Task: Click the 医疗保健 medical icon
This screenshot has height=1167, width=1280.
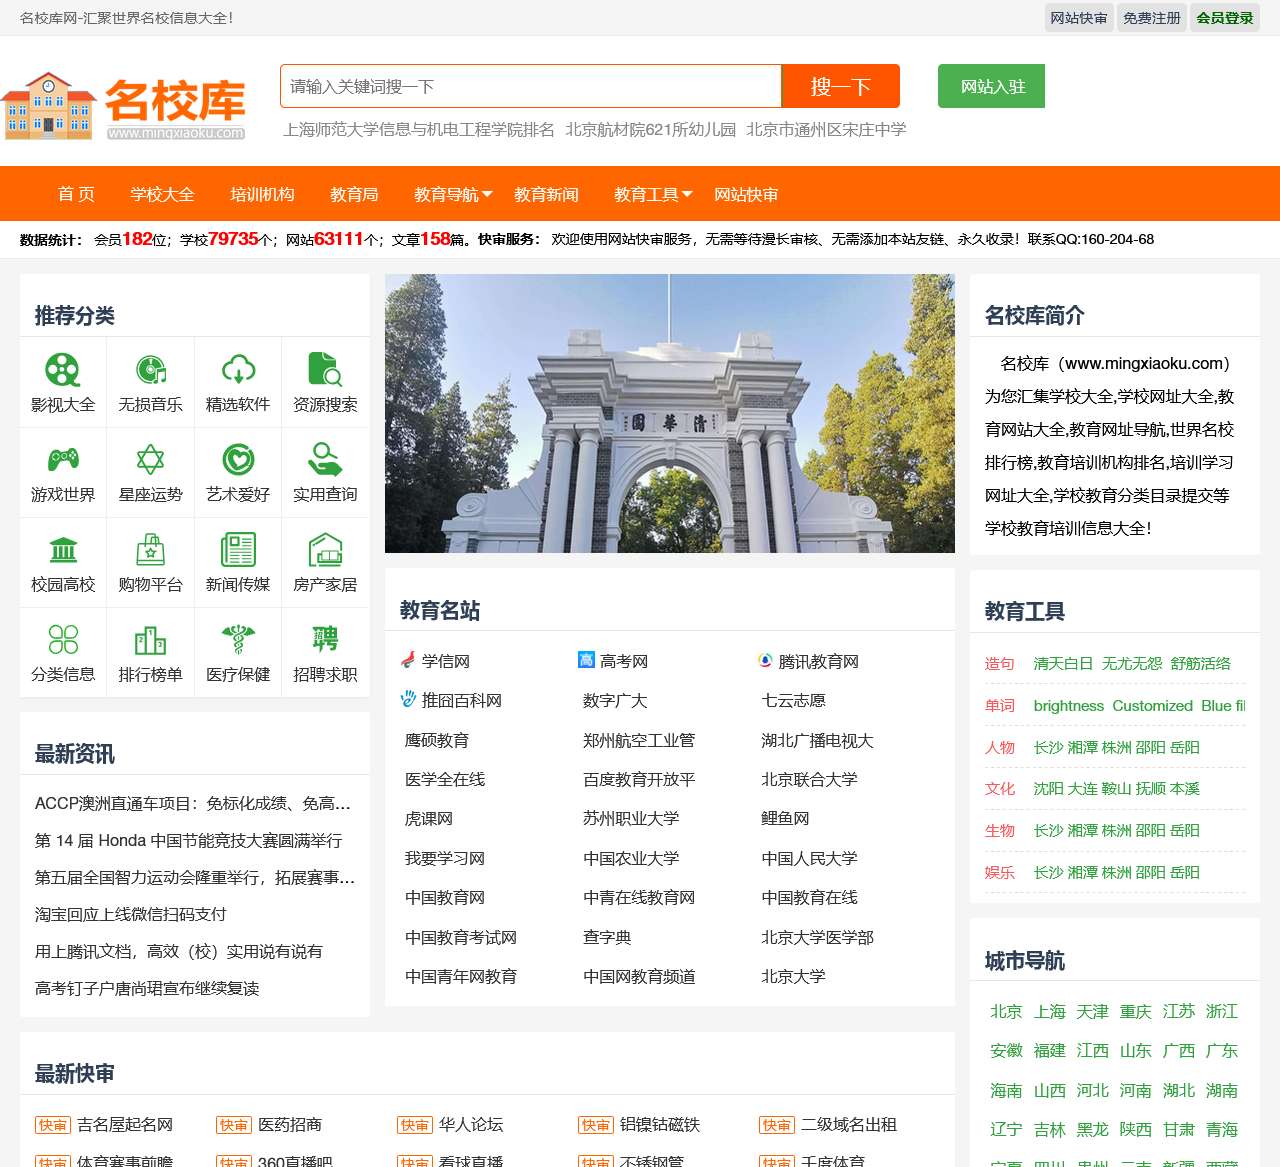Action: (x=238, y=640)
